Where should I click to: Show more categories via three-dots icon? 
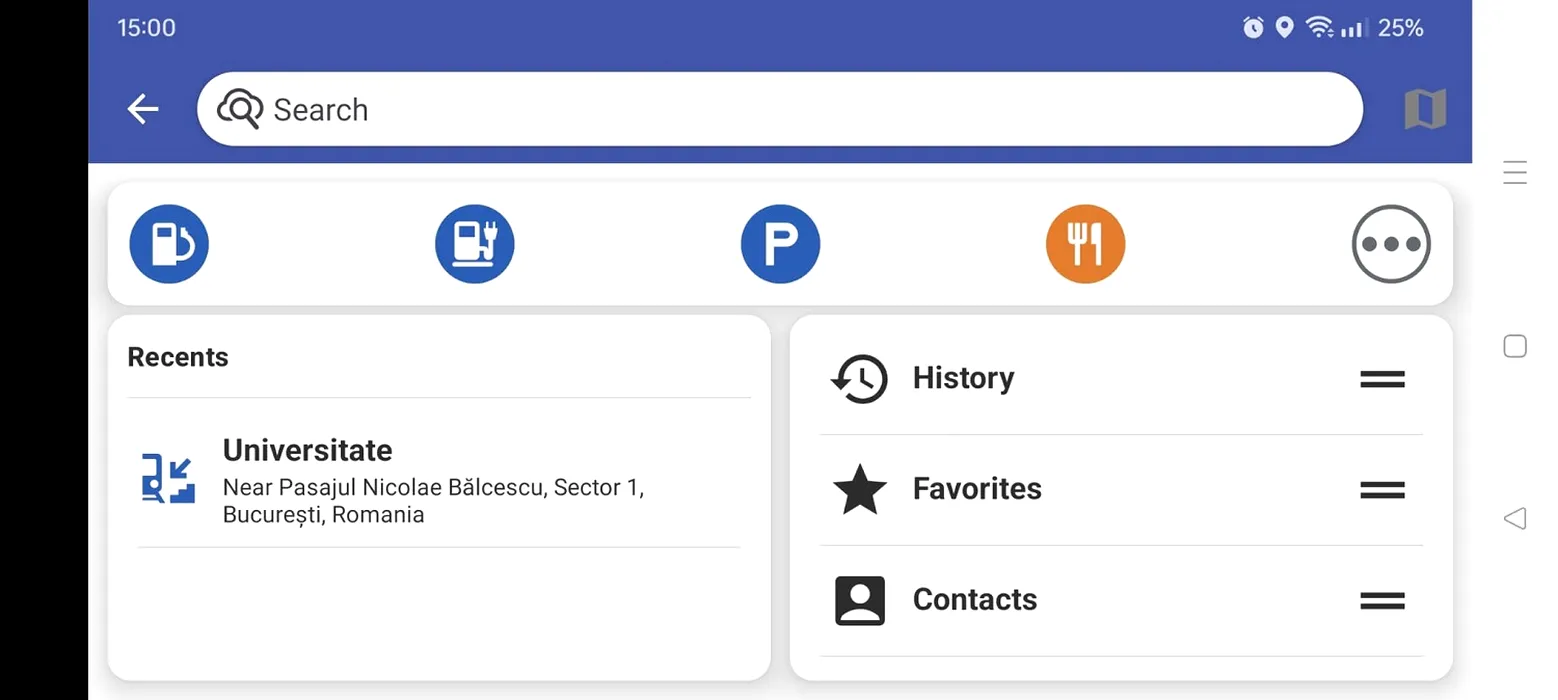(x=1391, y=244)
